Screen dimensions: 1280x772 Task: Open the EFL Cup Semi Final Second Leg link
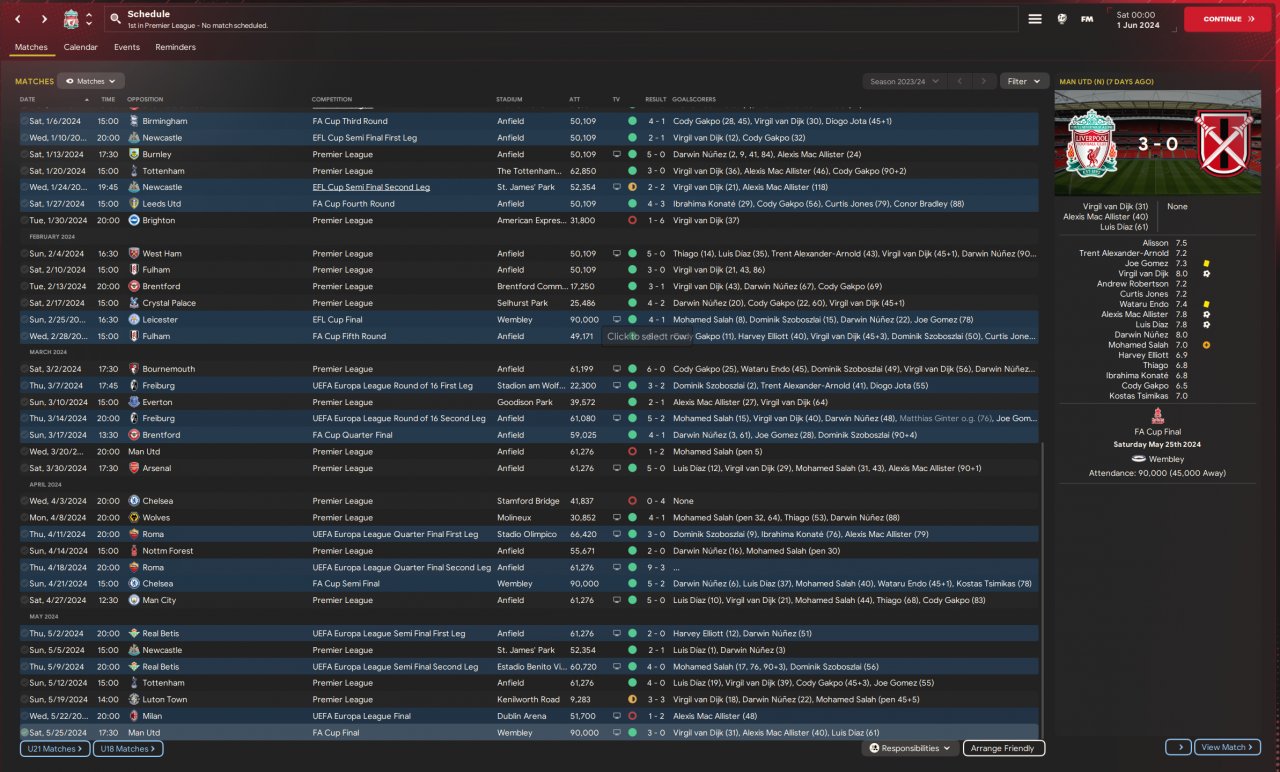coord(371,187)
